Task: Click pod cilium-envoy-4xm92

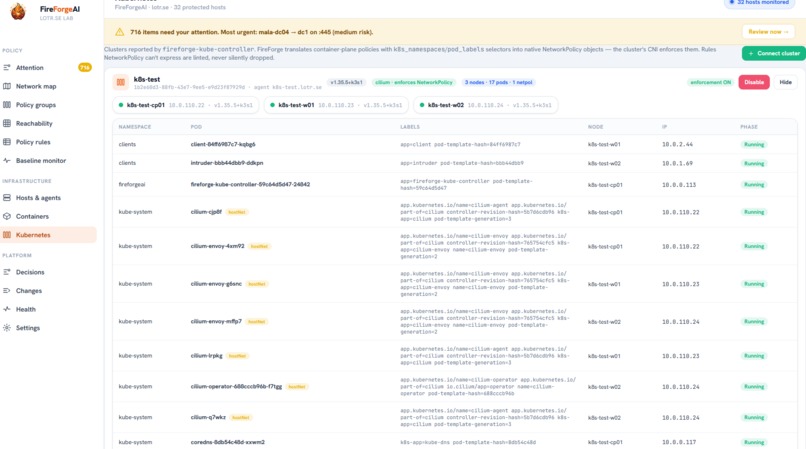Action: pos(217,246)
